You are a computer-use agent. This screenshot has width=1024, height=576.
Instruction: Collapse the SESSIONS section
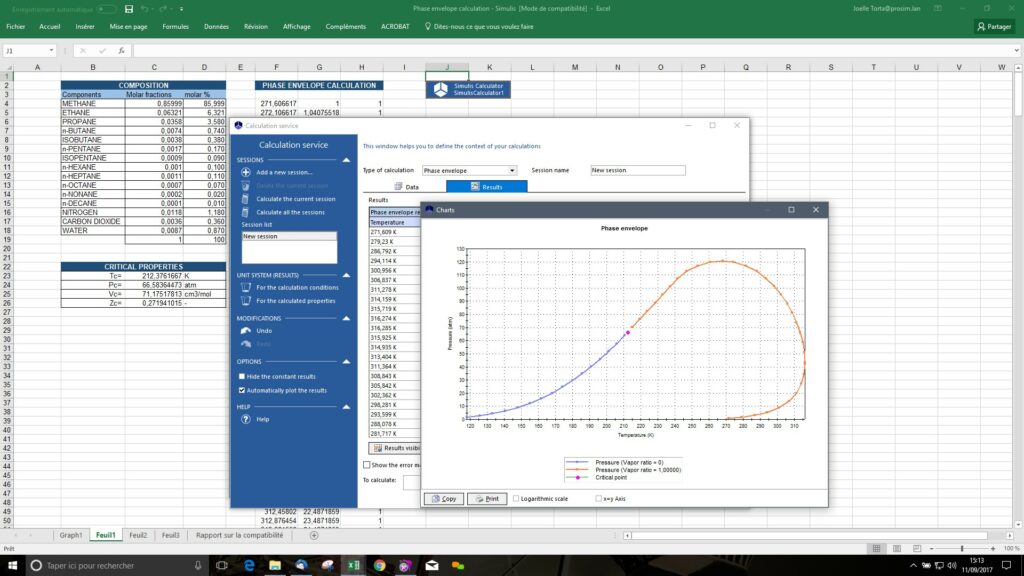[346, 160]
